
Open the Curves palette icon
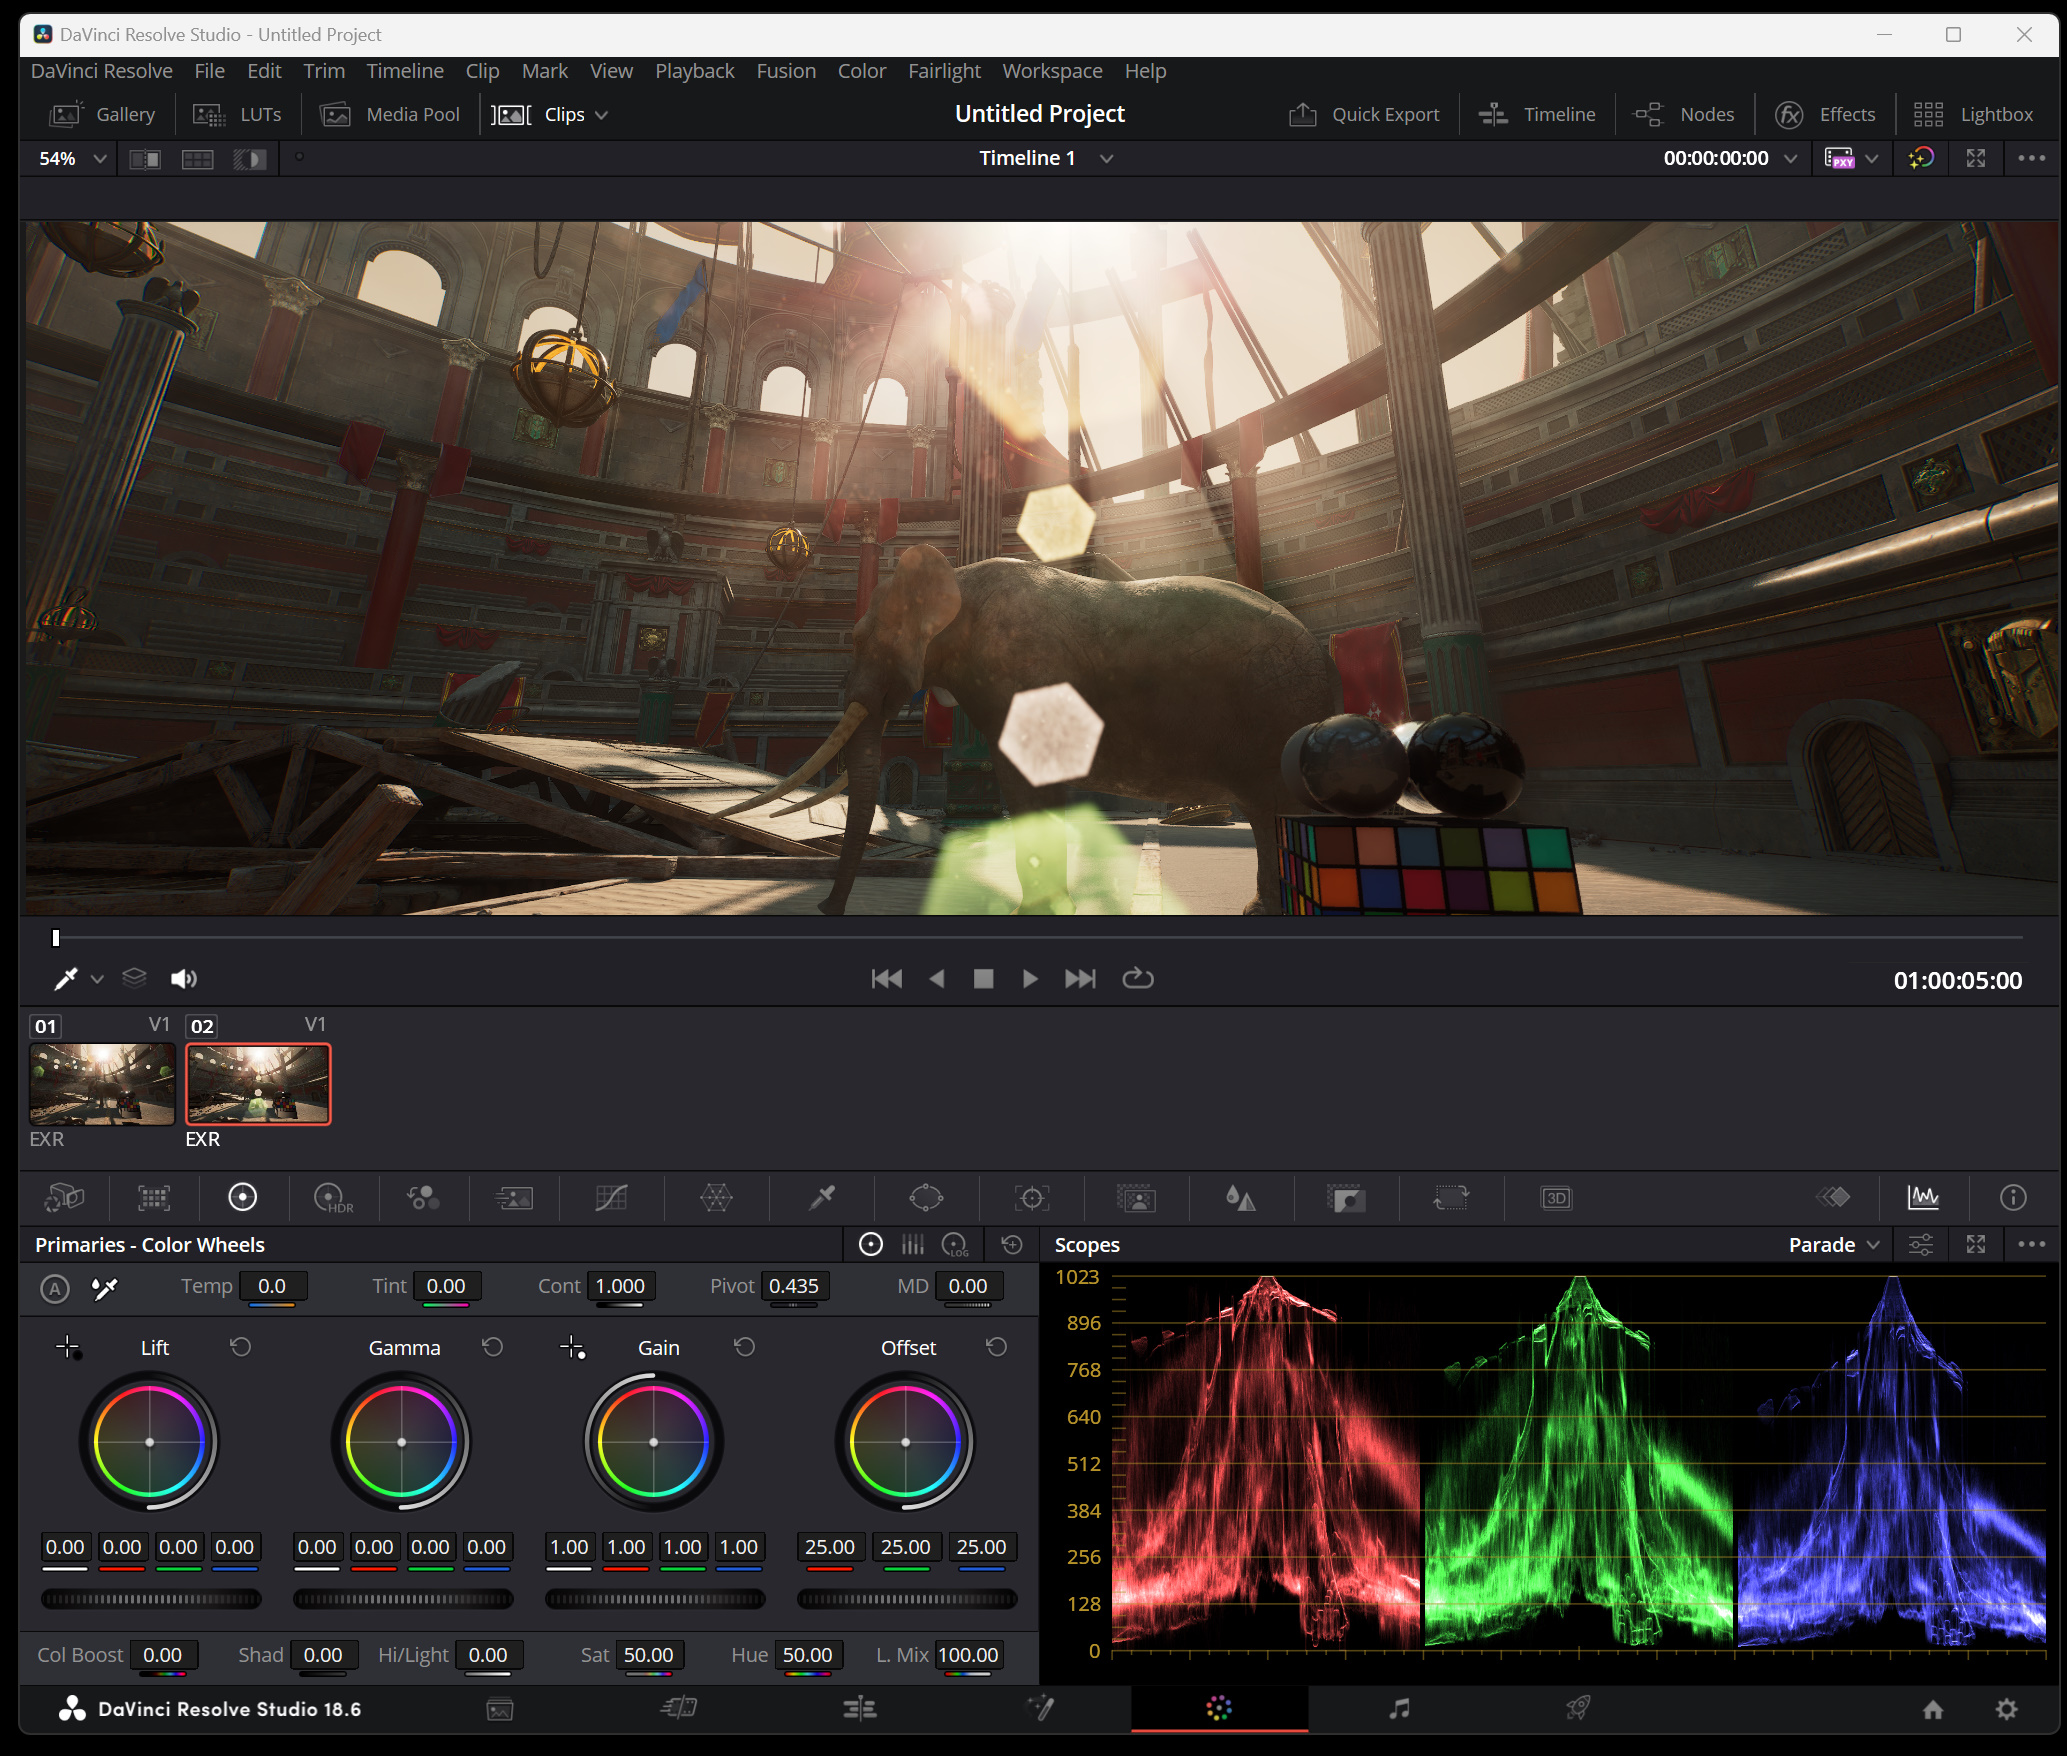click(611, 1197)
